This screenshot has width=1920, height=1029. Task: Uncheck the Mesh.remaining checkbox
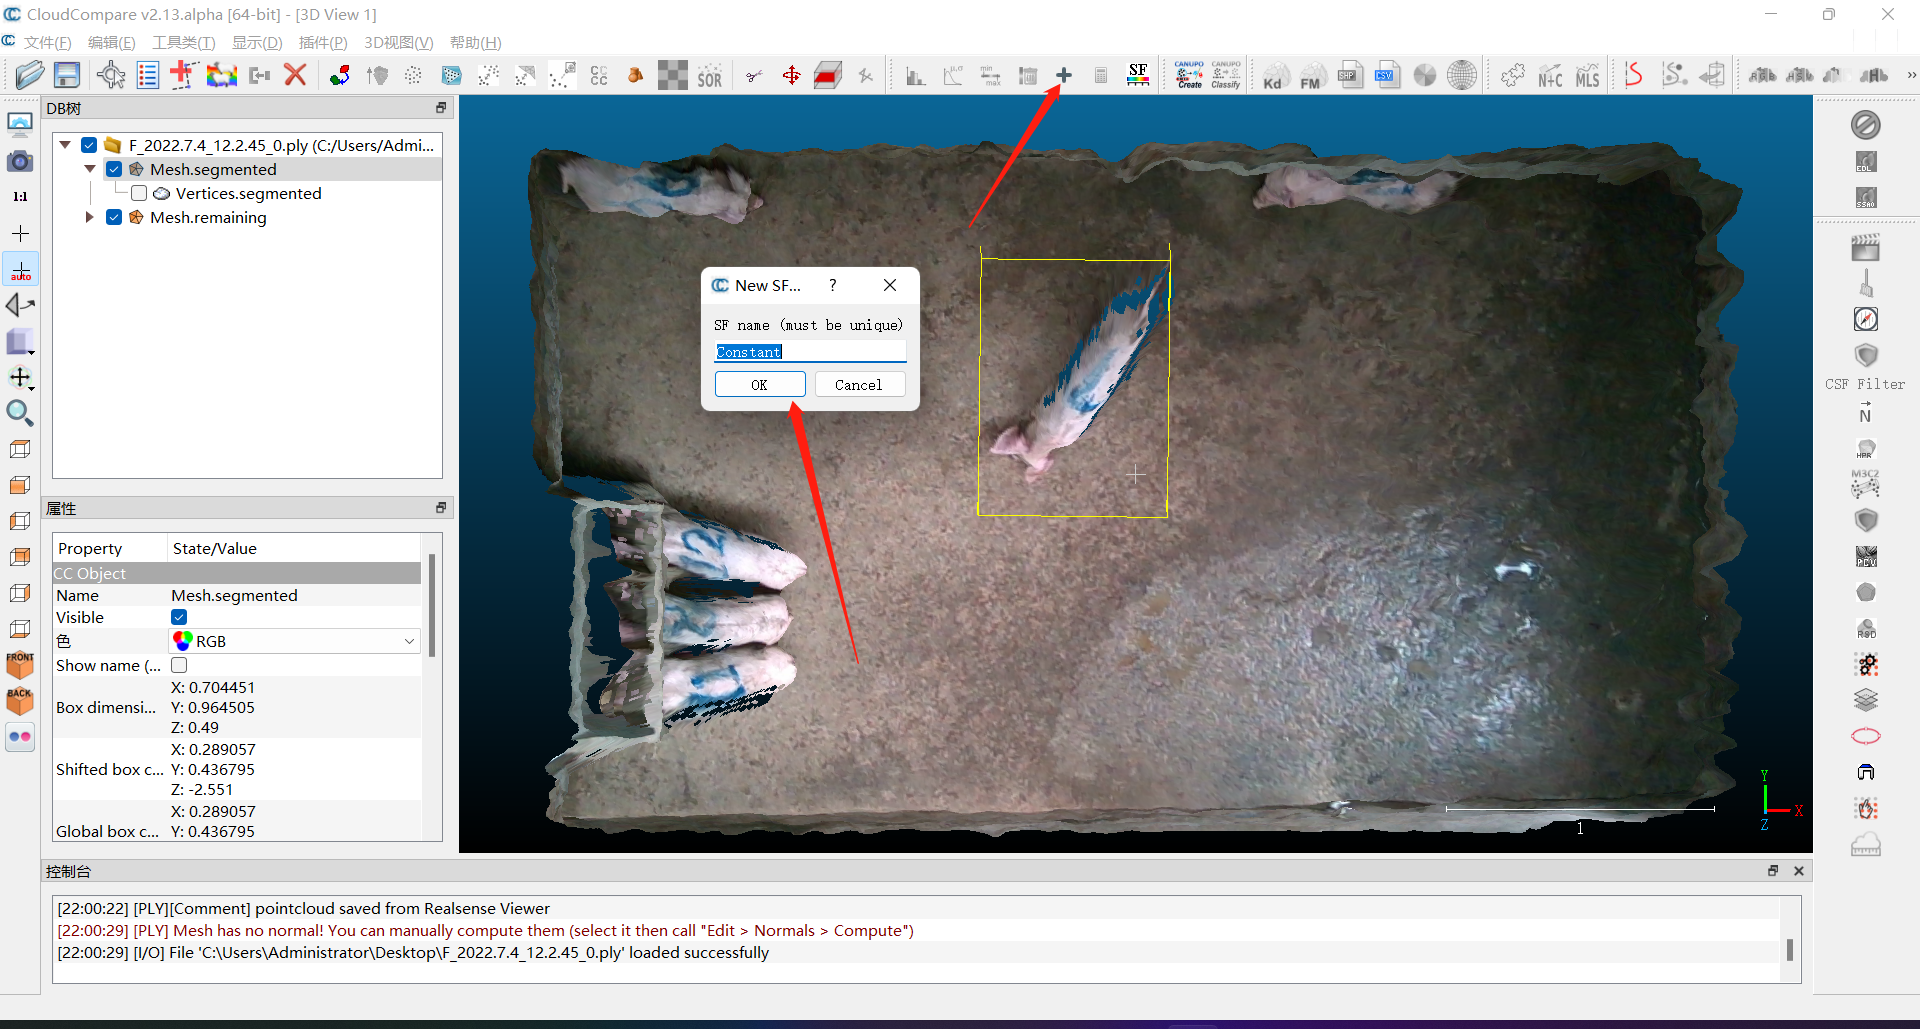click(x=114, y=217)
